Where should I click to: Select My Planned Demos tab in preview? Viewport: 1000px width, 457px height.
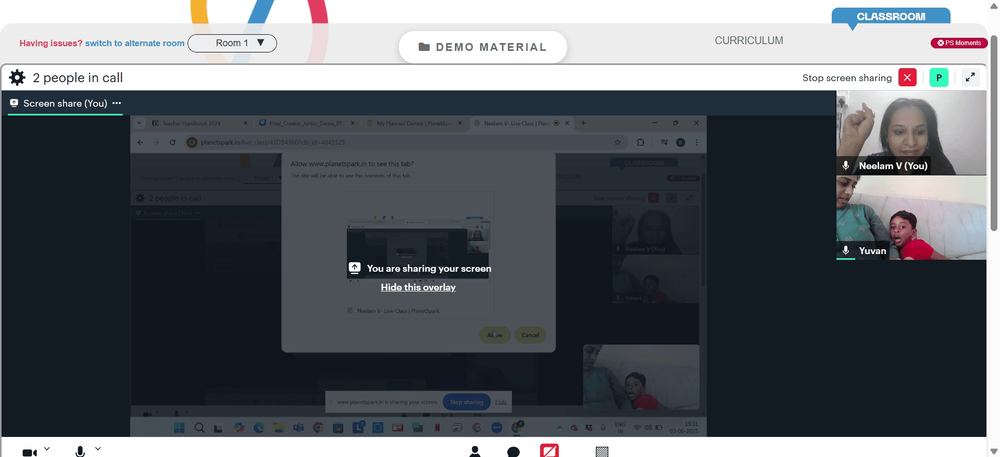pyautogui.click(x=416, y=123)
